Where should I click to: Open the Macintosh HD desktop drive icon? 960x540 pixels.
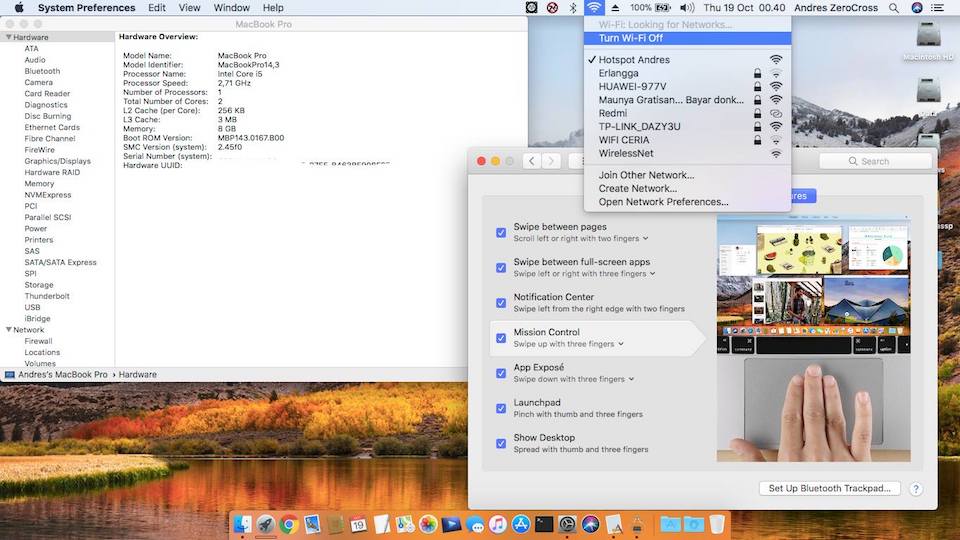coord(928,40)
